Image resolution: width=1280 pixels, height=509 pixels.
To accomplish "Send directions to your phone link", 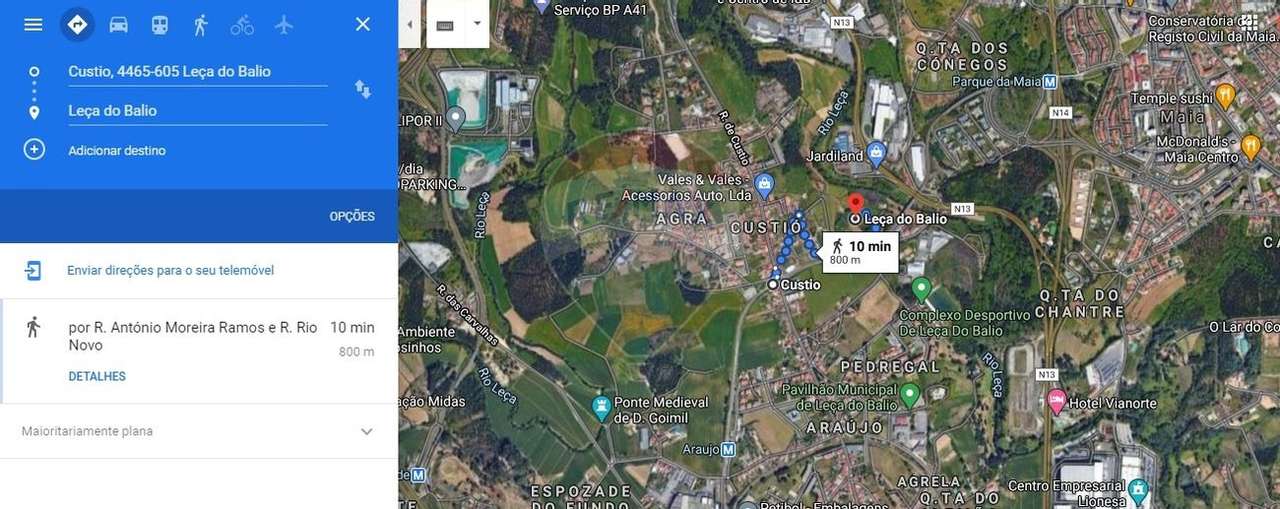I will tap(170, 270).
